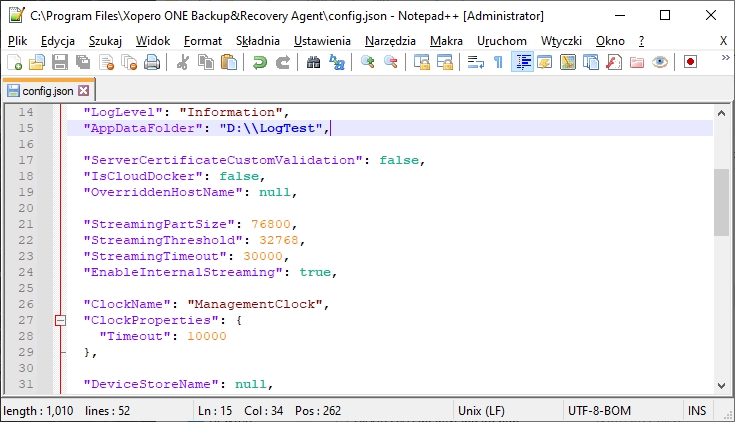Click the Save file floppy icon

click(60, 62)
